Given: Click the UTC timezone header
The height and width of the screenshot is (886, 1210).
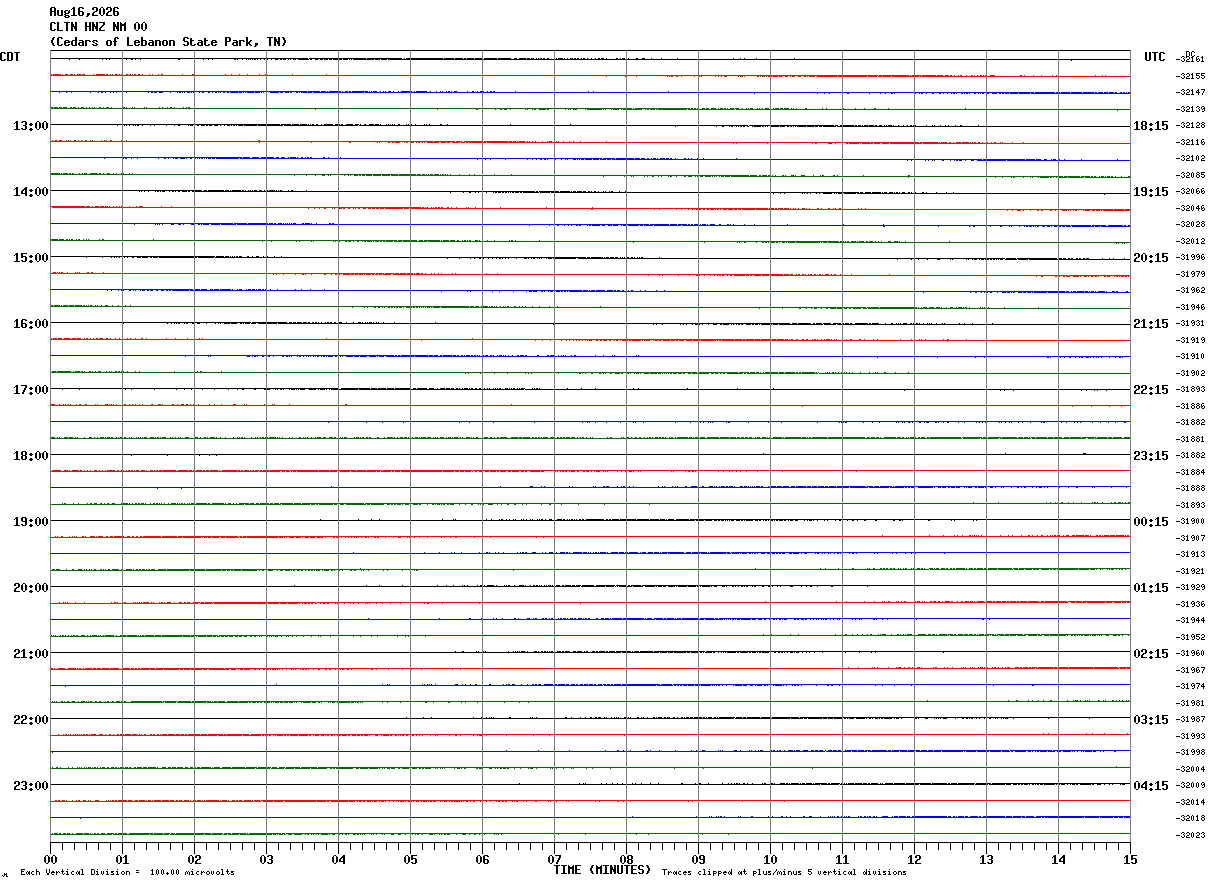Looking at the screenshot, I should pyautogui.click(x=1155, y=57).
